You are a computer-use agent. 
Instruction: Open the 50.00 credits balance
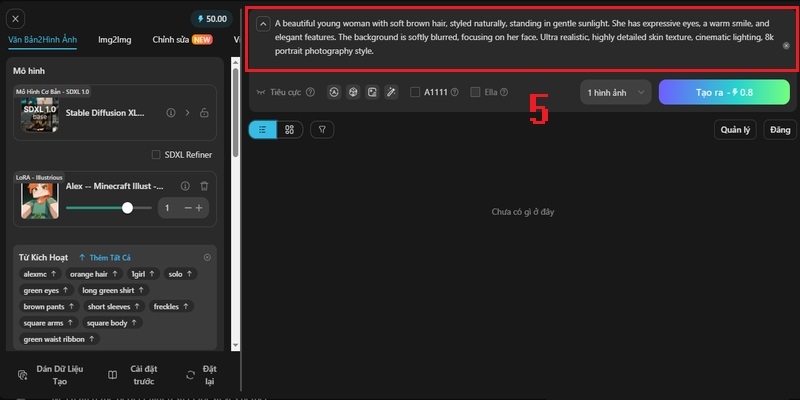click(x=212, y=19)
